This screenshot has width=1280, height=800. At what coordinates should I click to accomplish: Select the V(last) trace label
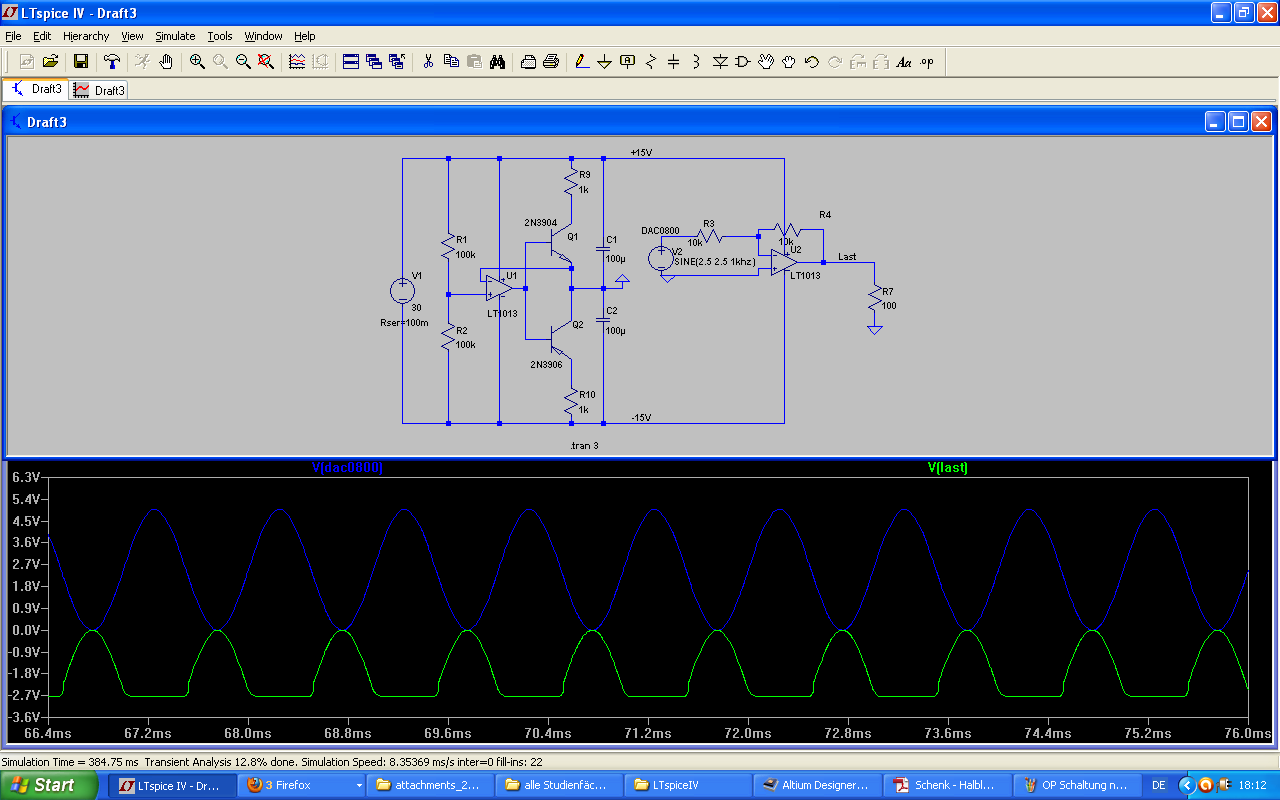click(948, 467)
